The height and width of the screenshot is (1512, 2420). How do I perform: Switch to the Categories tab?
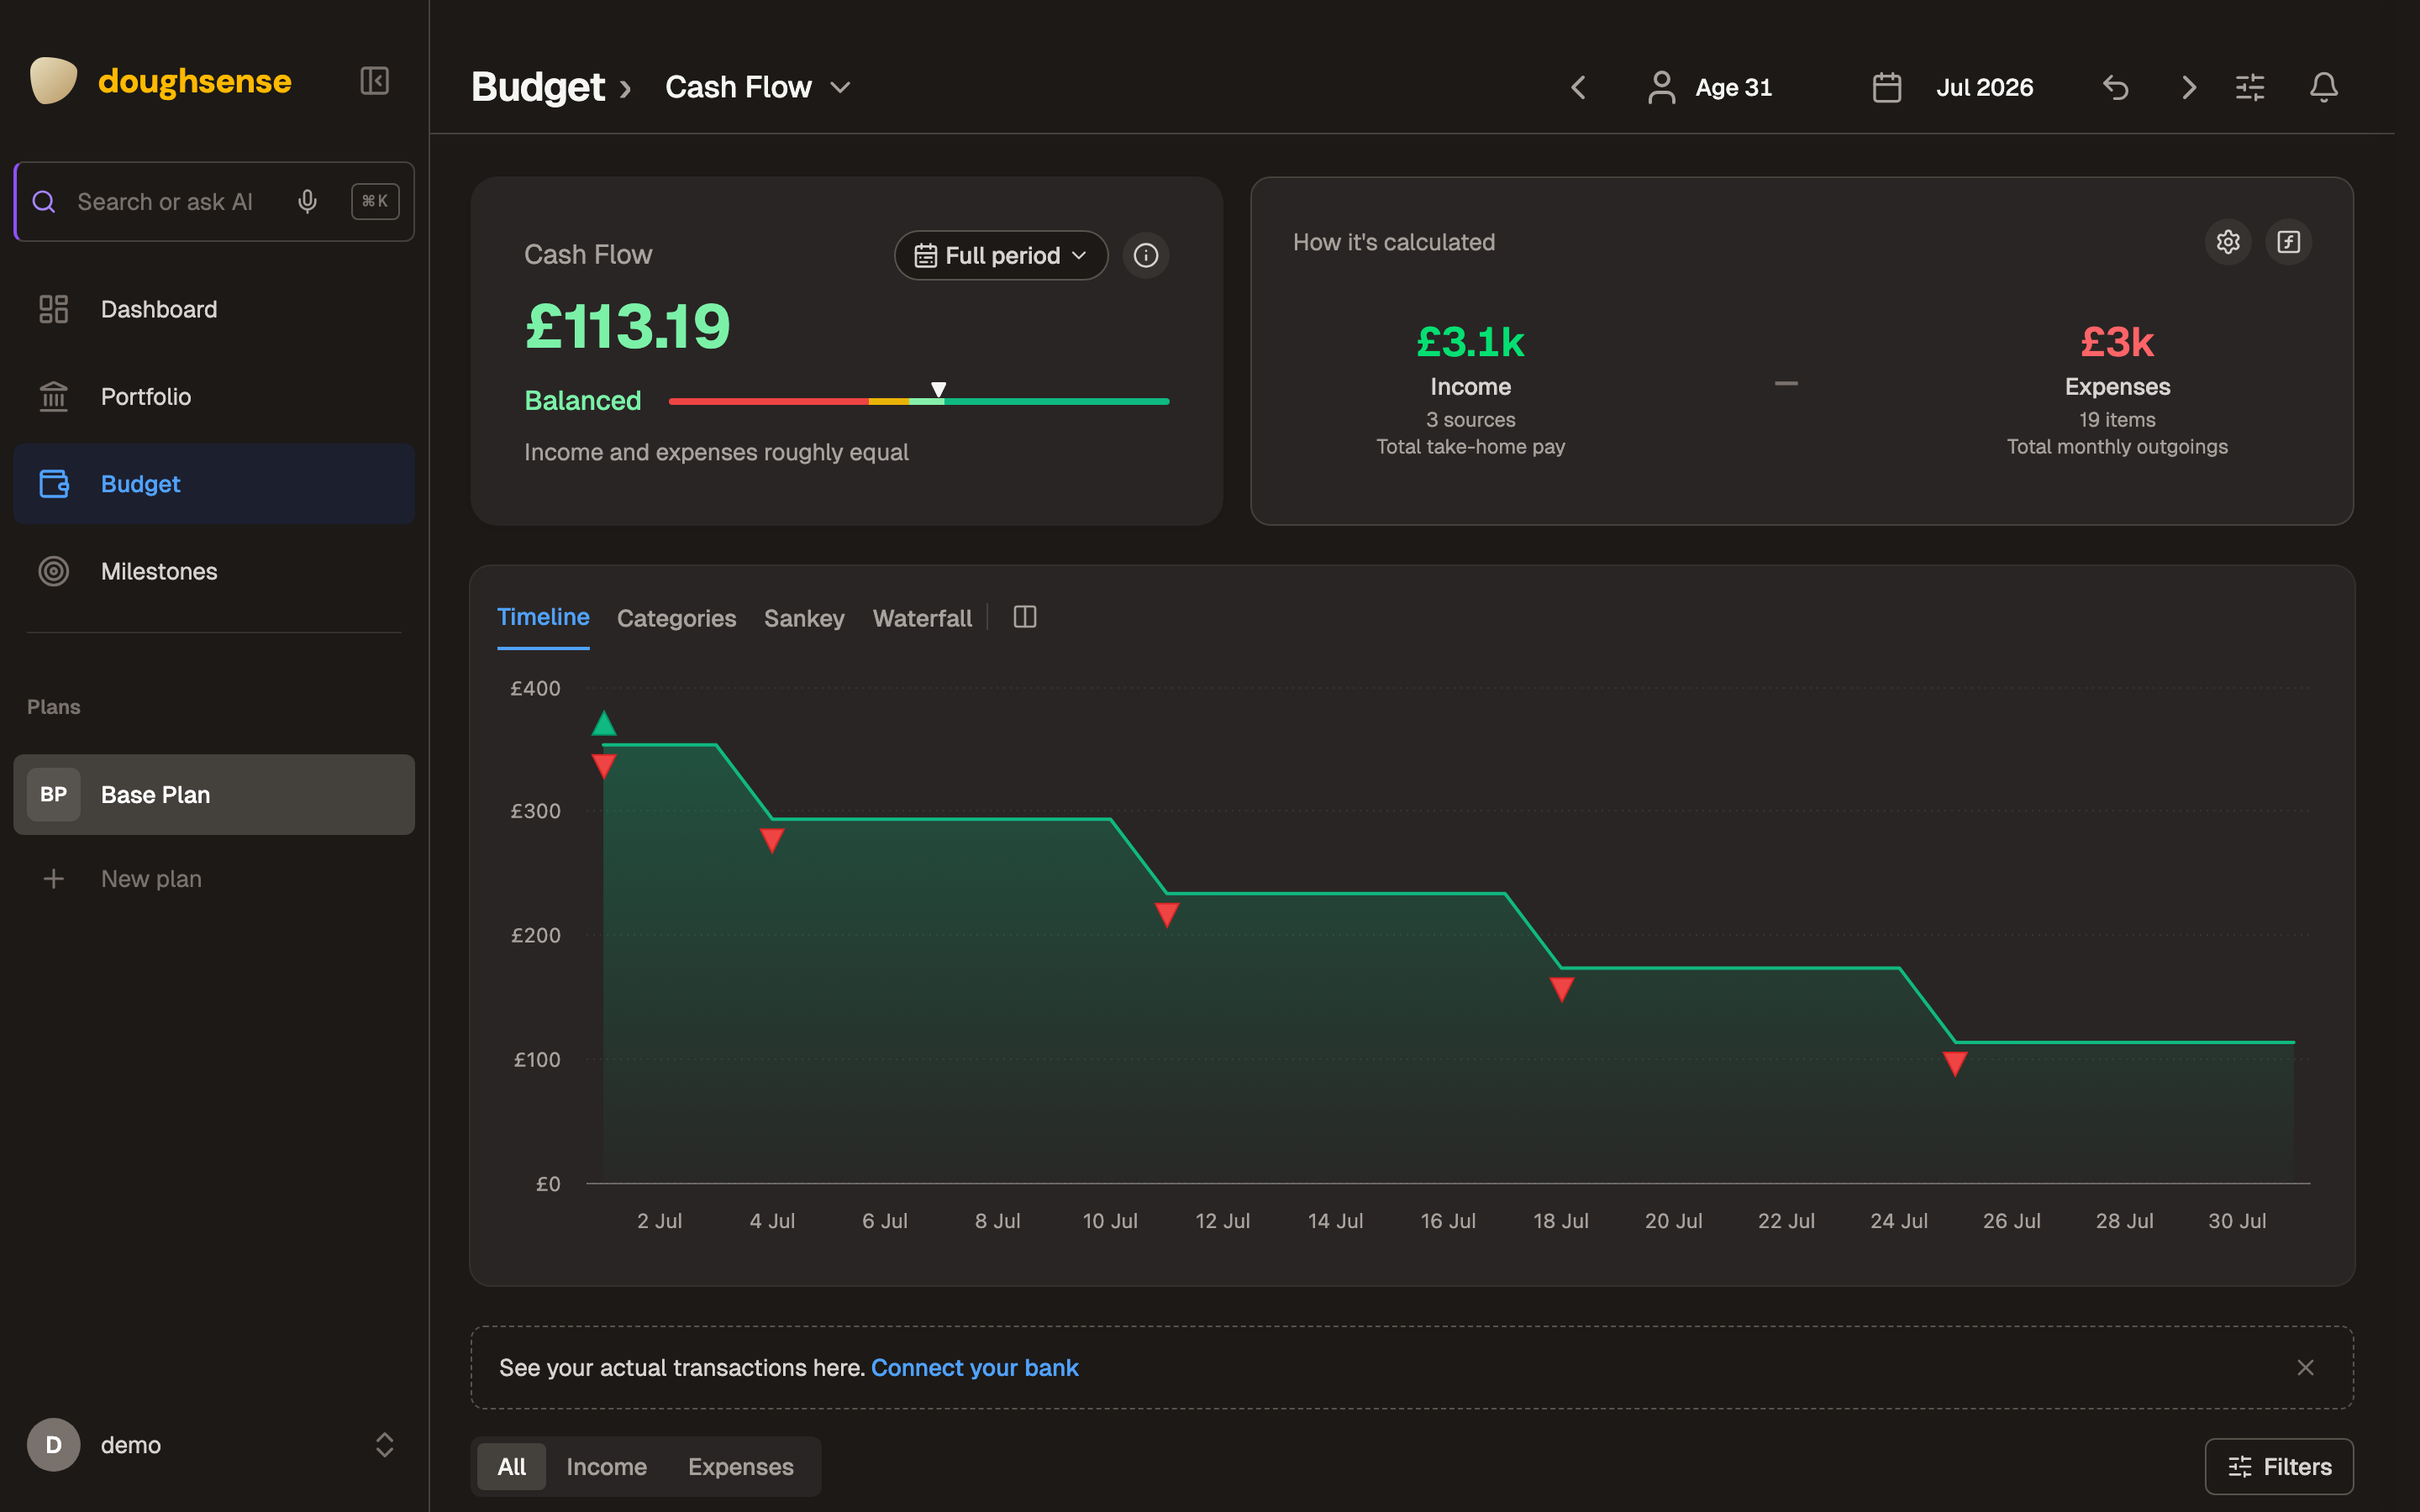pyautogui.click(x=676, y=618)
